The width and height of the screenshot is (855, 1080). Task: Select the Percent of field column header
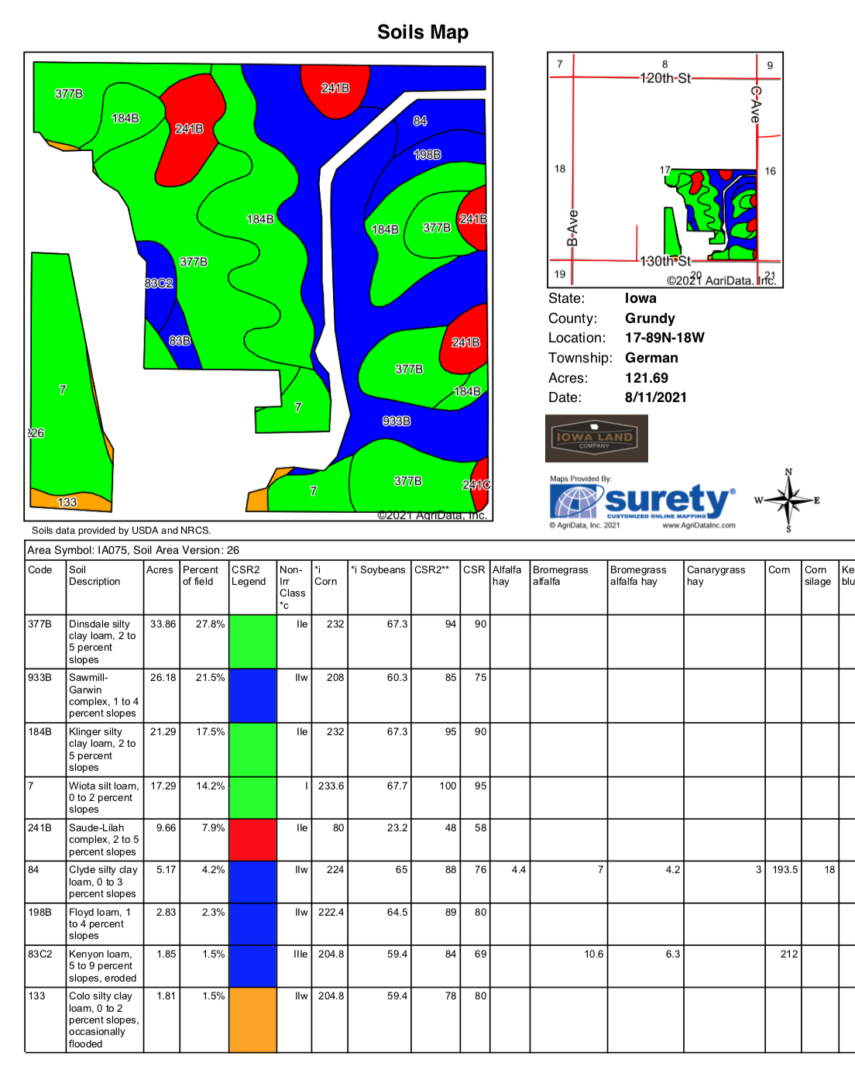tap(203, 576)
